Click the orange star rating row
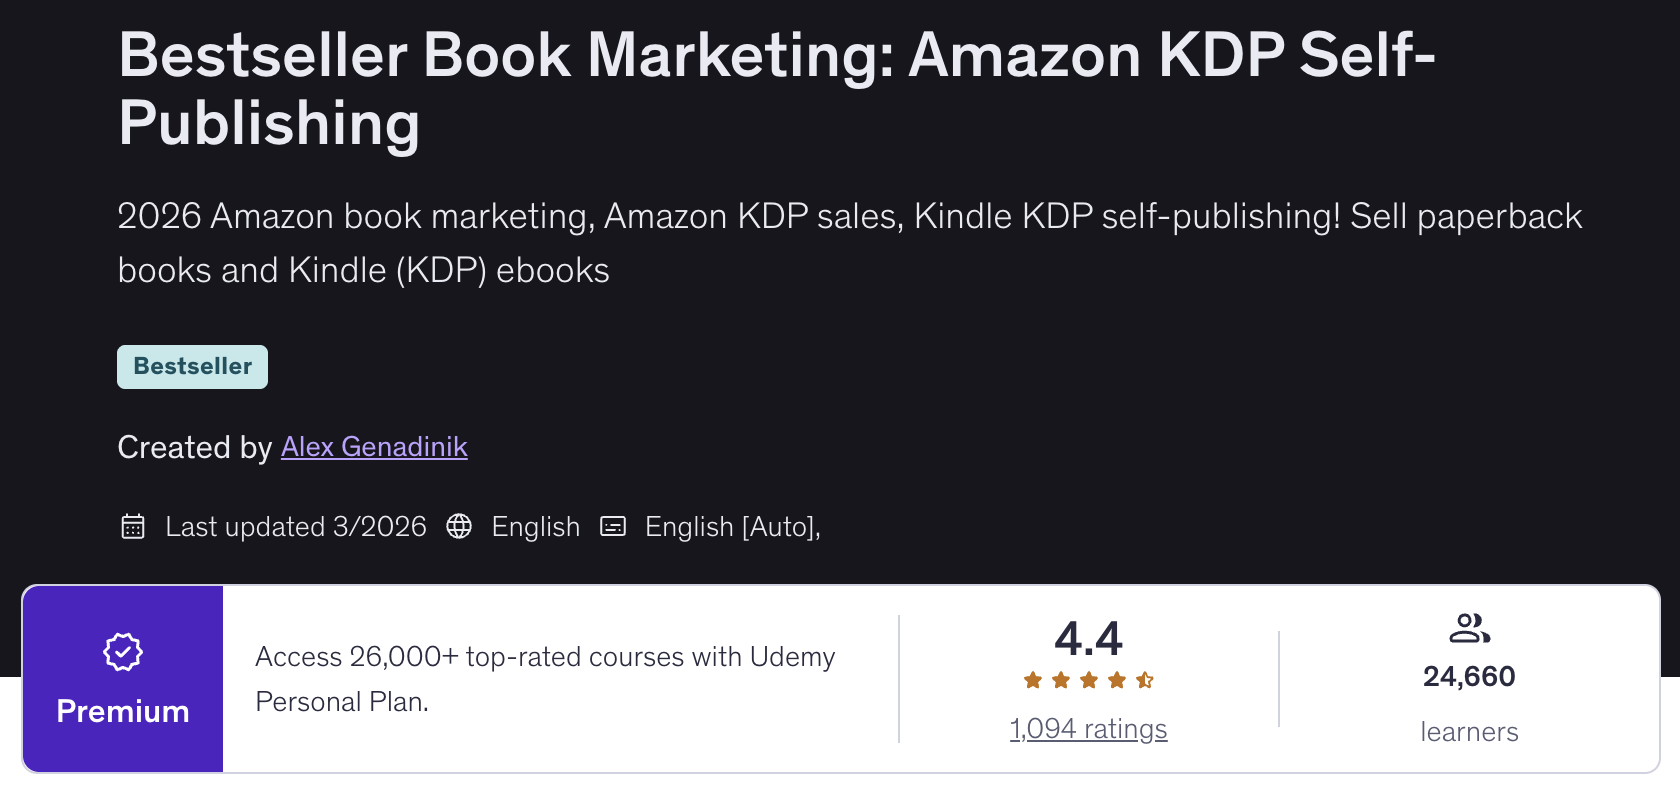Image resolution: width=1680 pixels, height=786 pixels. pyautogui.click(x=1088, y=681)
